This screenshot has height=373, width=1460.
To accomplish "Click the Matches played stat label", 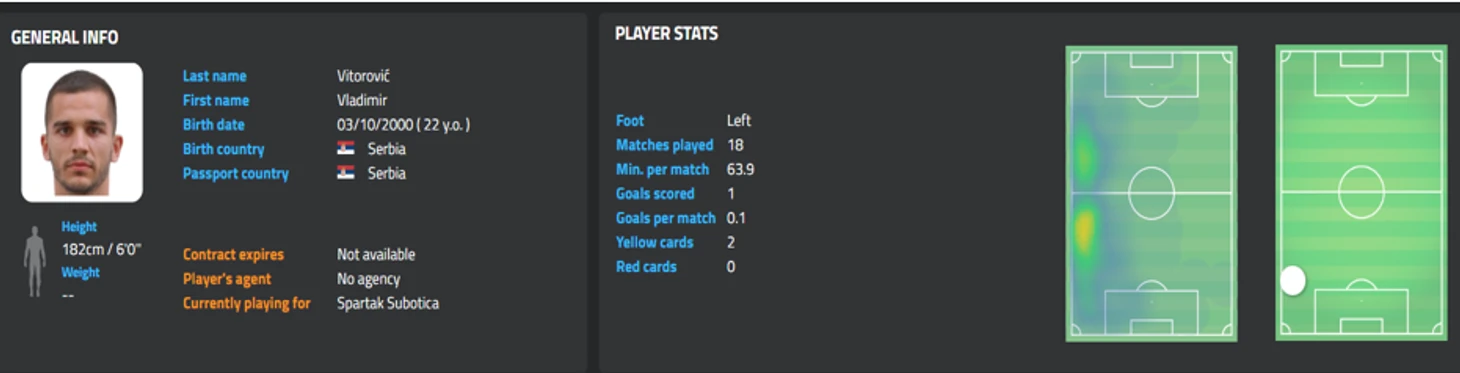I will pos(665,145).
